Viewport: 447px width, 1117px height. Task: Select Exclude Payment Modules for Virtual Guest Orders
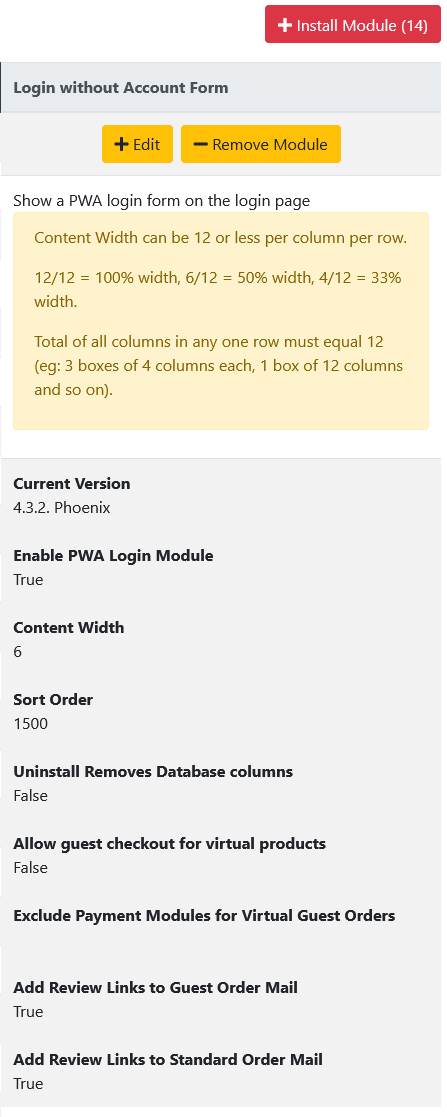(205, 915)
